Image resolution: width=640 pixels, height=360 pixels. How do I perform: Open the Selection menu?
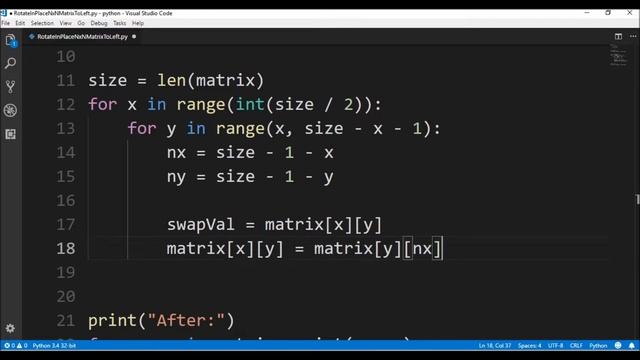(42, 23)
